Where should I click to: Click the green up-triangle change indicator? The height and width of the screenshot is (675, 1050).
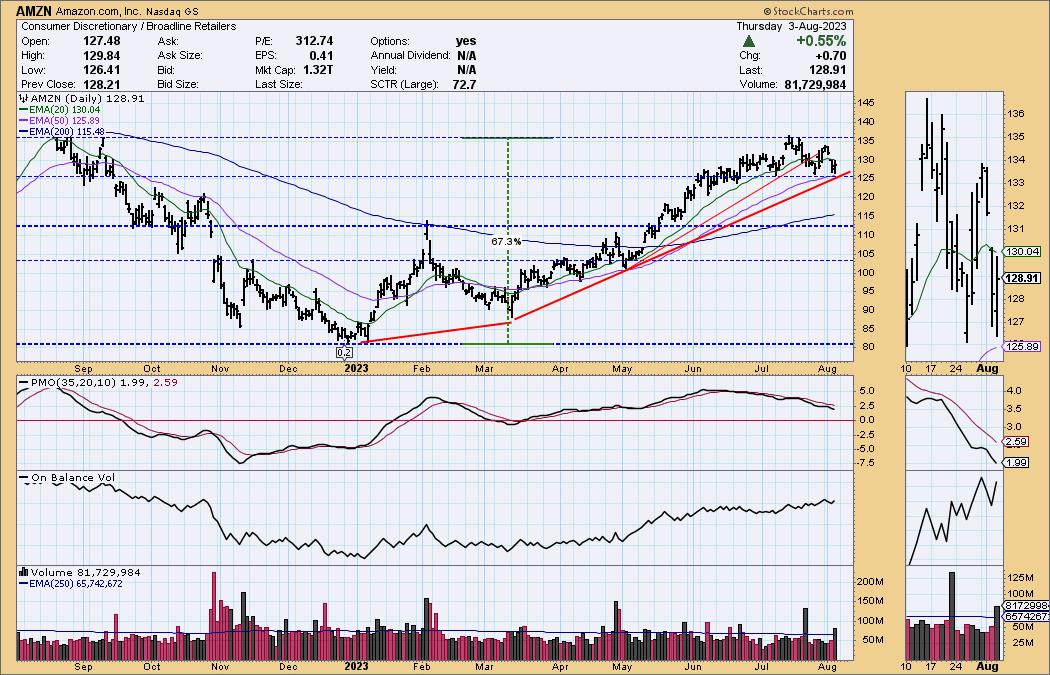[750, 41]
